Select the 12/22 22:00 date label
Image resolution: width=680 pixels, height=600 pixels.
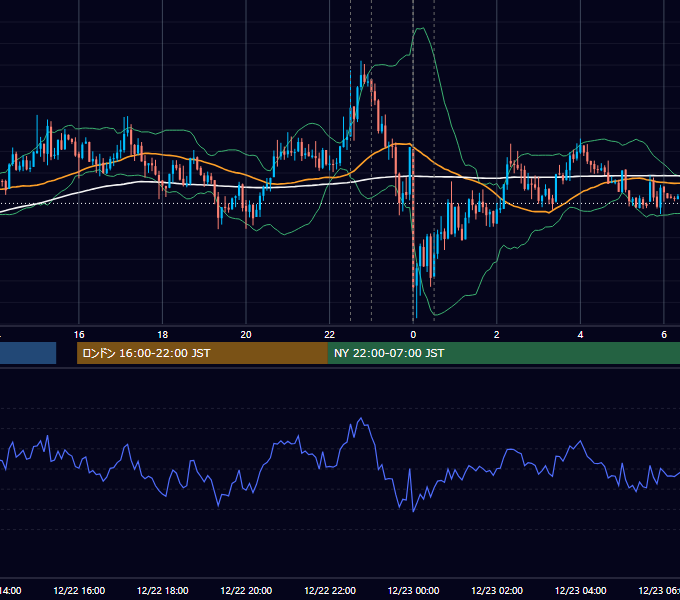330,590
